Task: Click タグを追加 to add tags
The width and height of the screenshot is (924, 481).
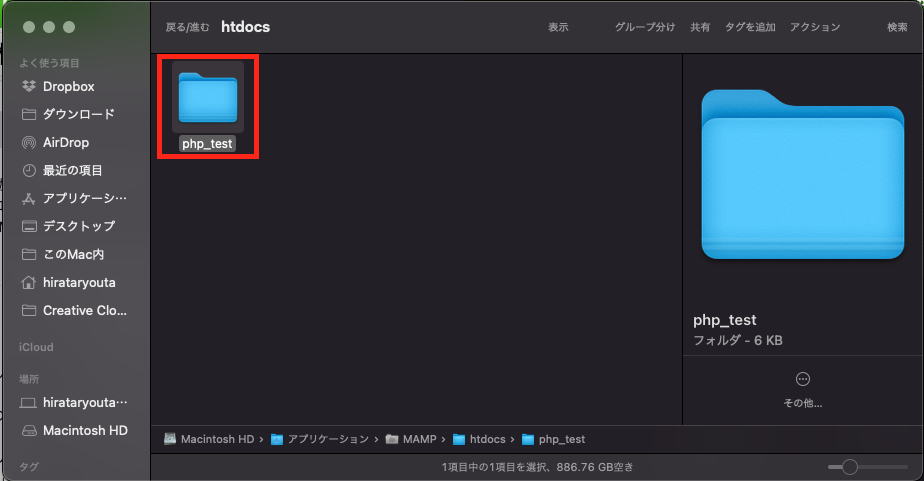Action: point(750,27)
